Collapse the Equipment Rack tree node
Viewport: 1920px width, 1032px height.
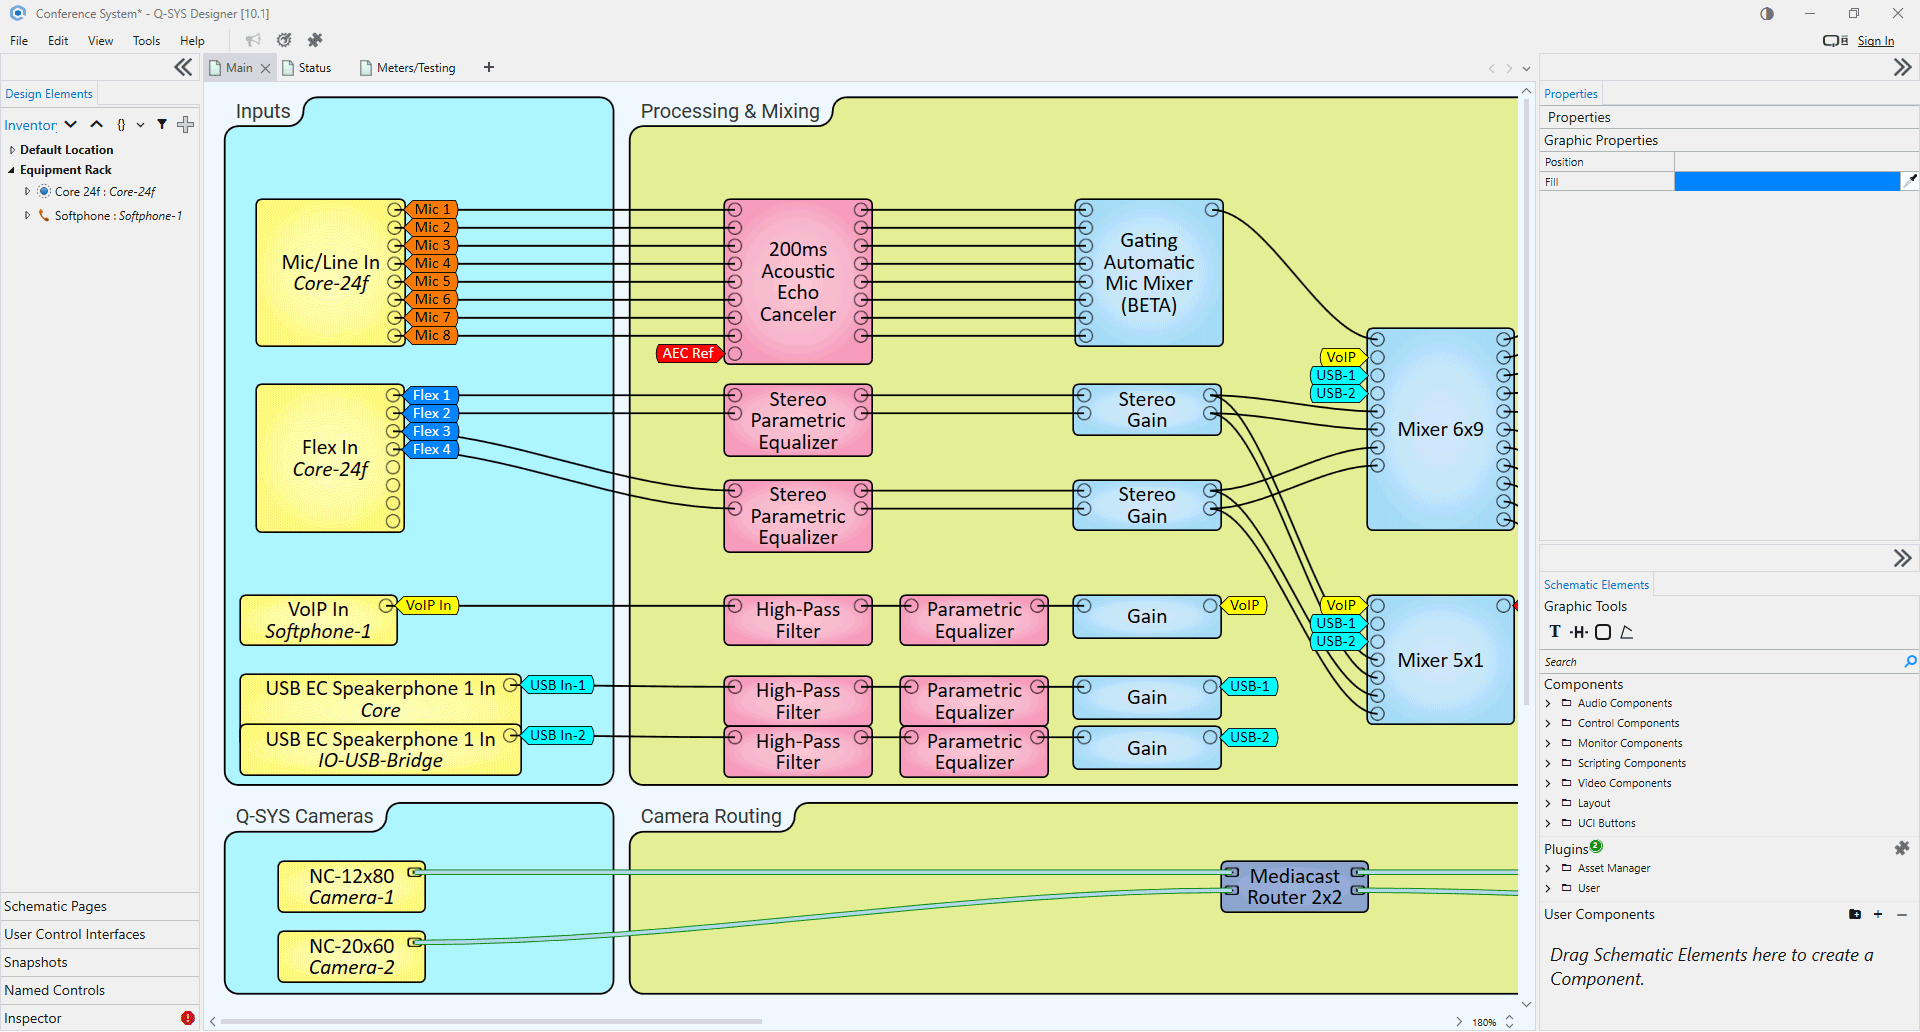tap(12, 170)
